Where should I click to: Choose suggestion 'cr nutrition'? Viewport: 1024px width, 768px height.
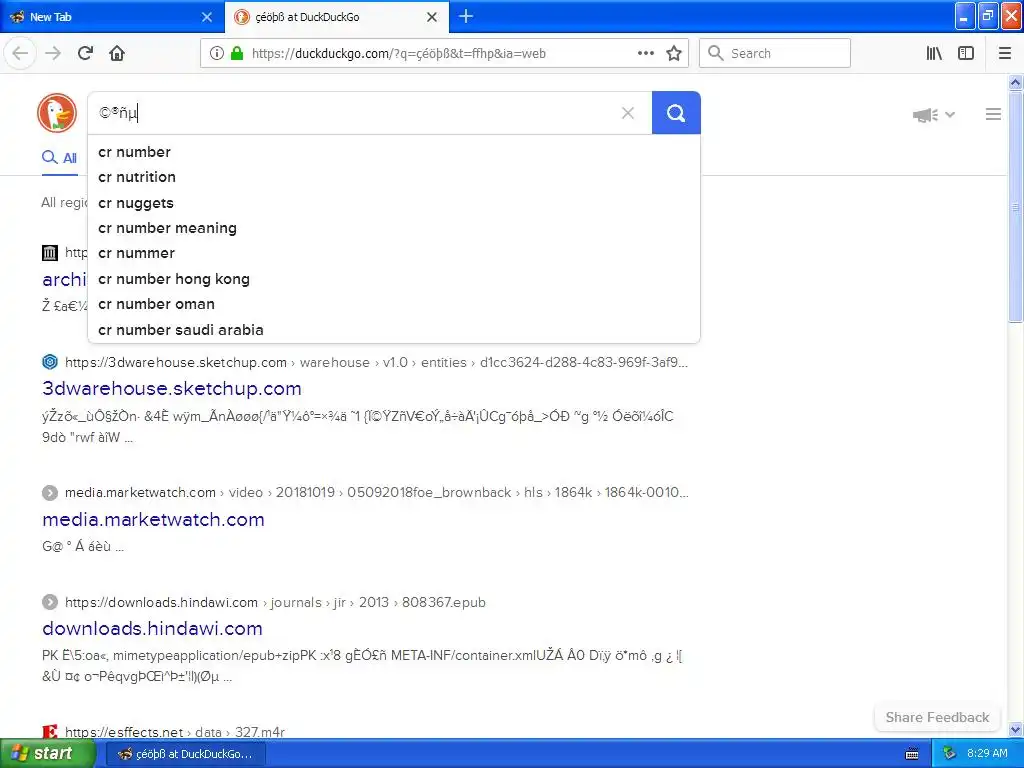pos(394,177)
